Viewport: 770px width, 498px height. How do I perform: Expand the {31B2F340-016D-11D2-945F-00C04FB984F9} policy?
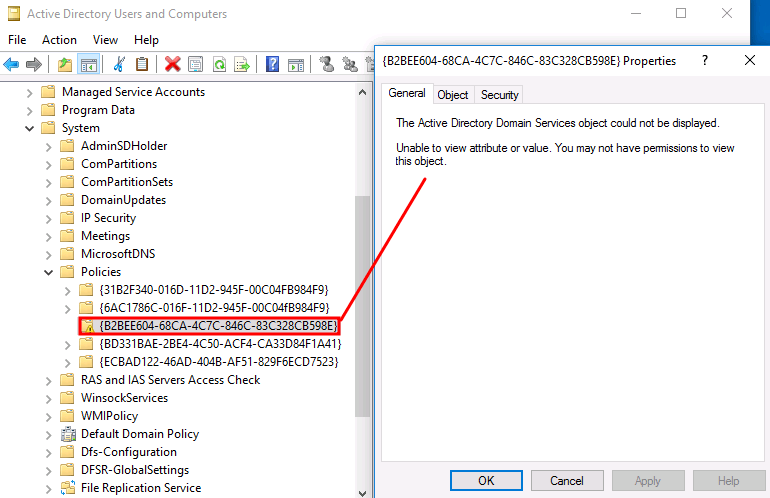(x=67, y=291)
